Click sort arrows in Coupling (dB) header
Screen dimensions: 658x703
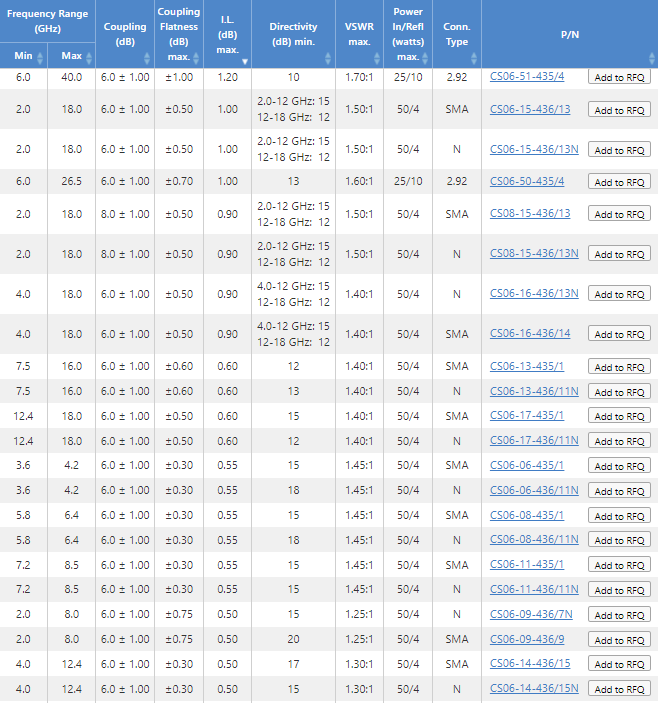pyautogui.click(x=148, y=56)
